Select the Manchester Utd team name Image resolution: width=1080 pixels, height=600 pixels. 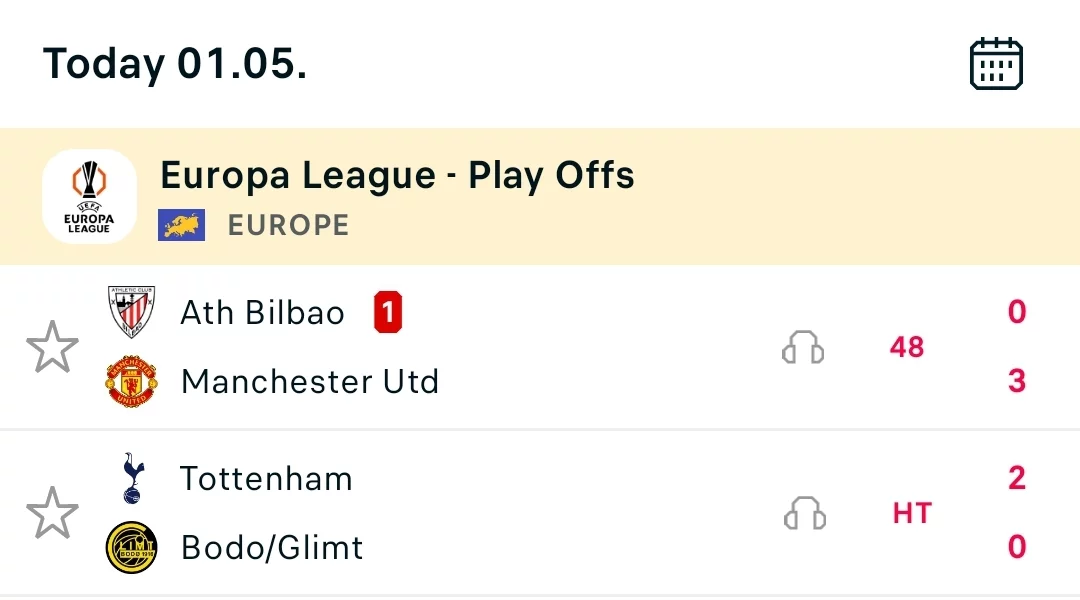(x=310, y=382)
